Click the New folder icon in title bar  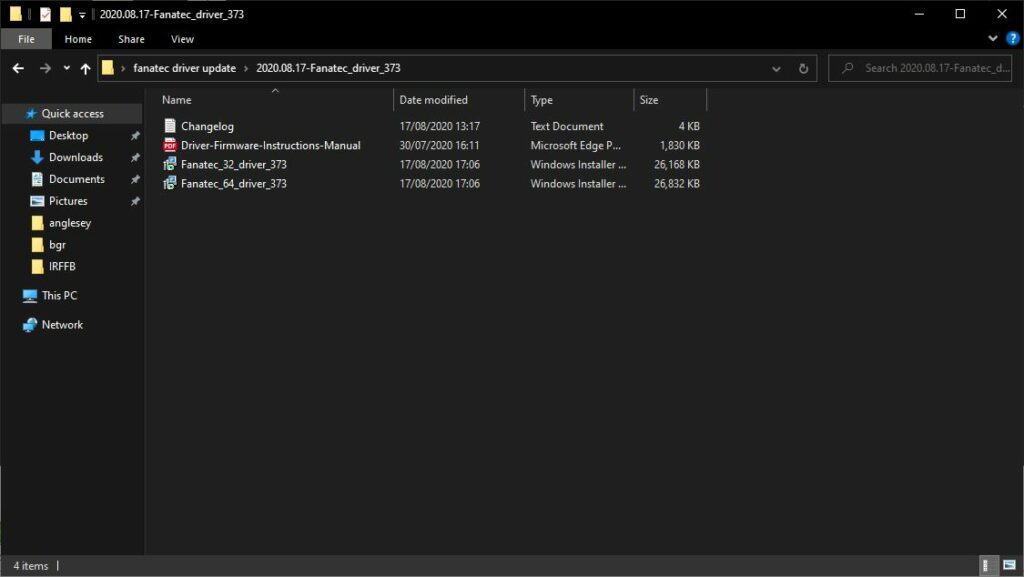point(65,14)
